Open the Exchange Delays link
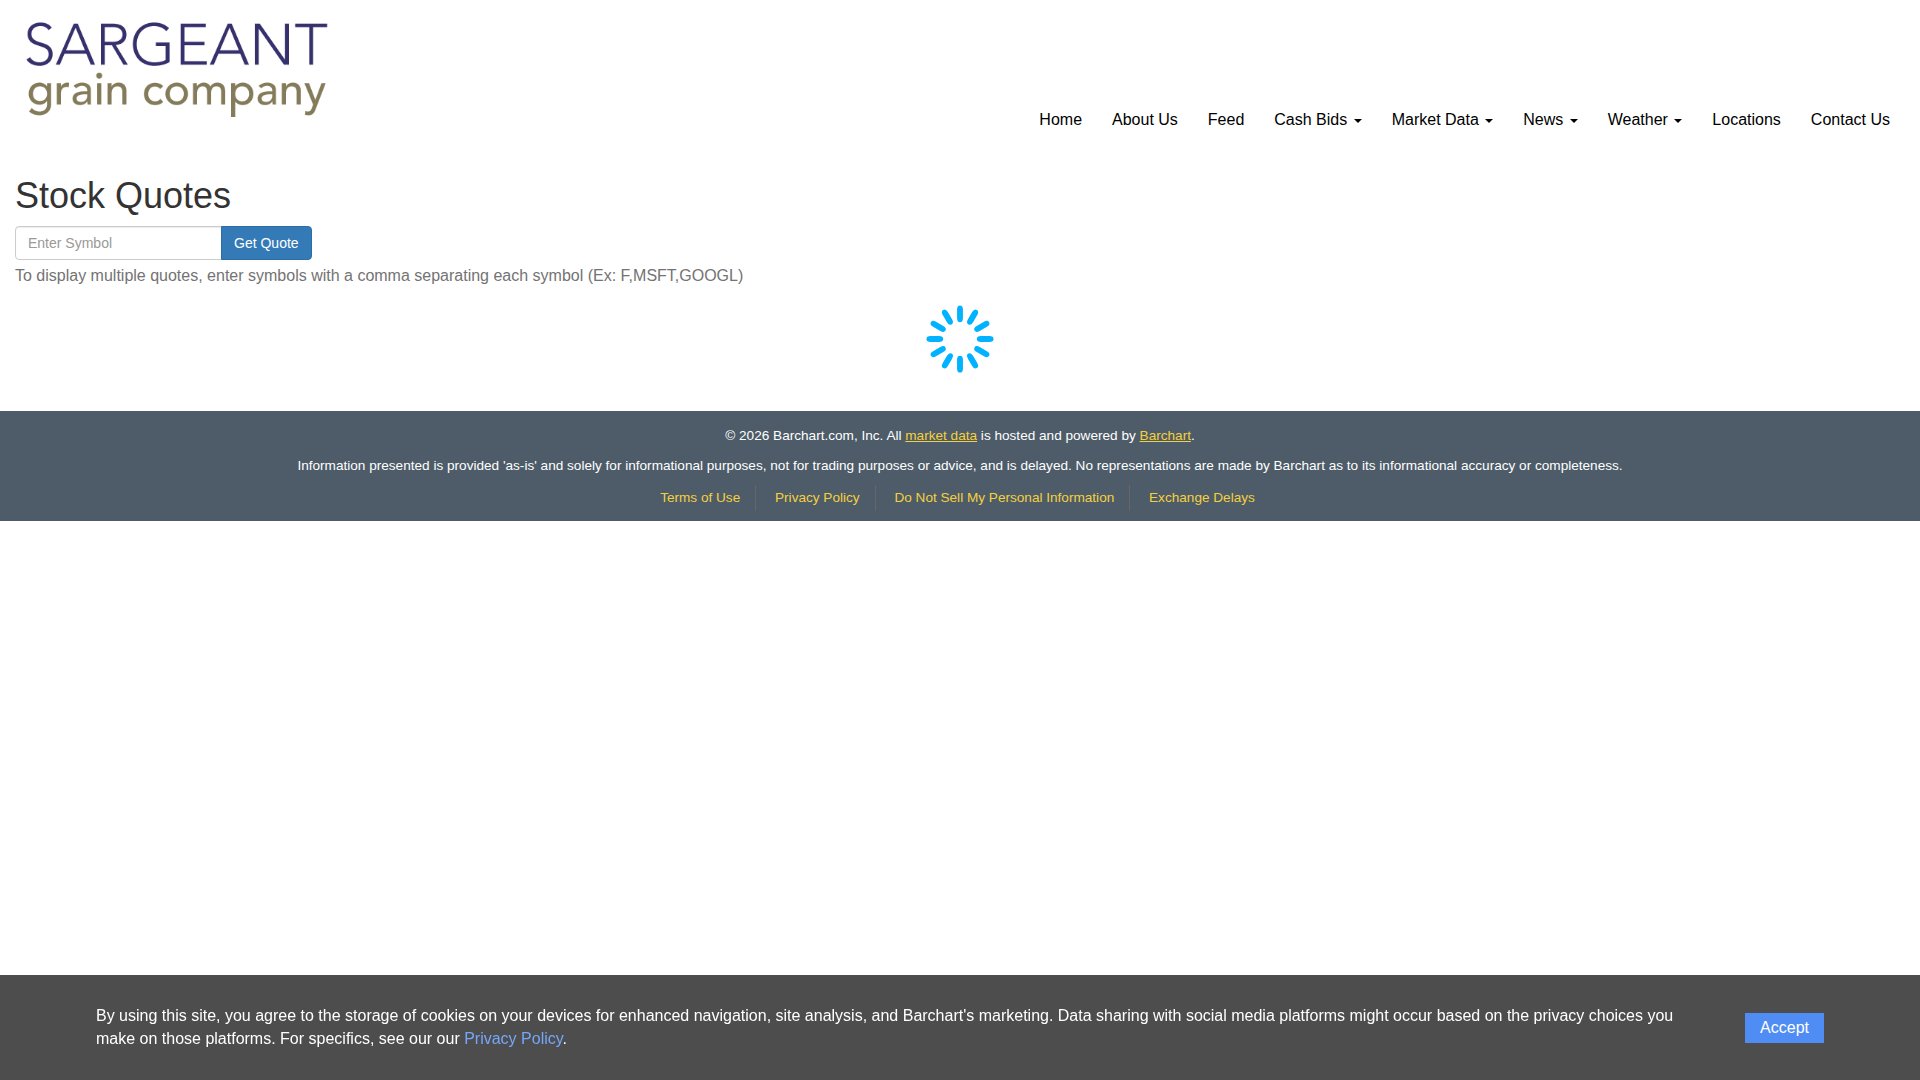 point(1201,498)
